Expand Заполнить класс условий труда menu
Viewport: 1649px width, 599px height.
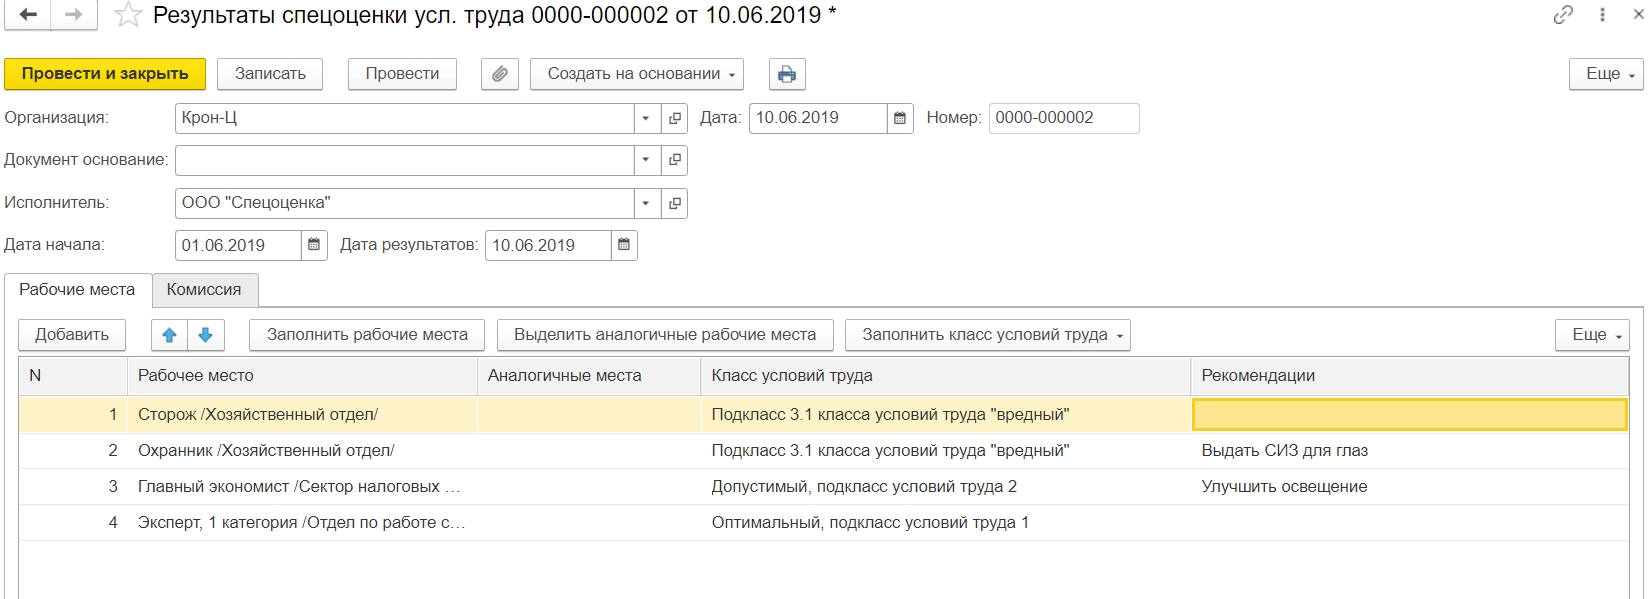click(x=987, y=335)
